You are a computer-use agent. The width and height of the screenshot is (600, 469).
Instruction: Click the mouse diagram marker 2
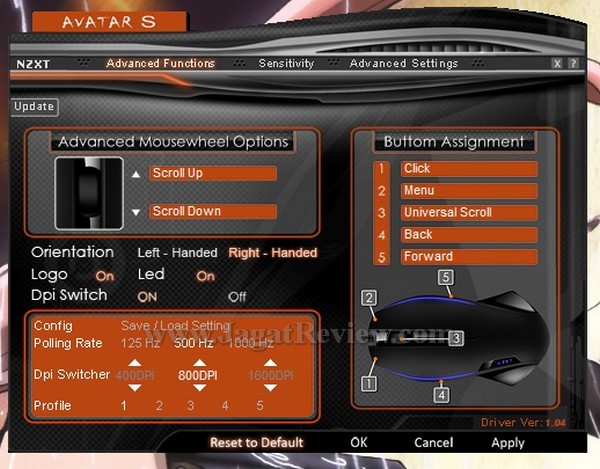pos(369,298)
